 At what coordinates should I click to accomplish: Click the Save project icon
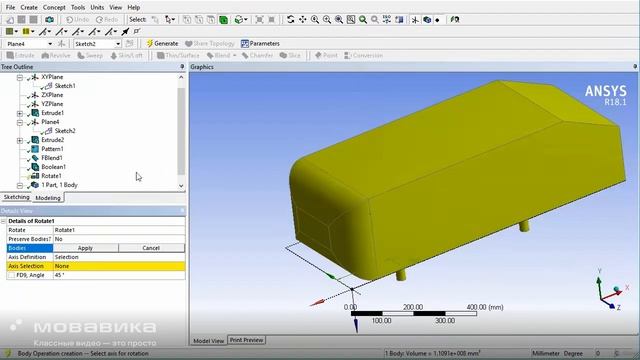(22, 20)
